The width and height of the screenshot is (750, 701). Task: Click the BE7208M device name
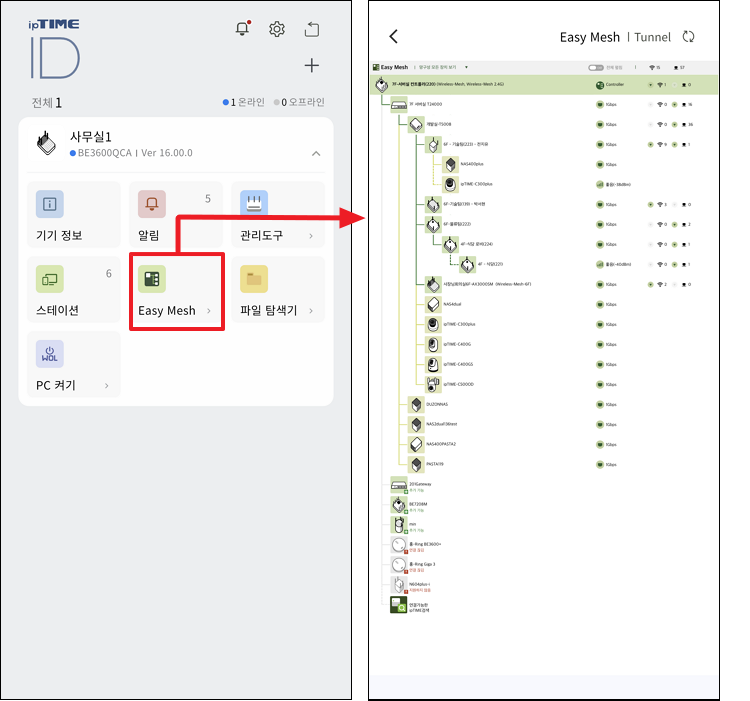[418, 504]
